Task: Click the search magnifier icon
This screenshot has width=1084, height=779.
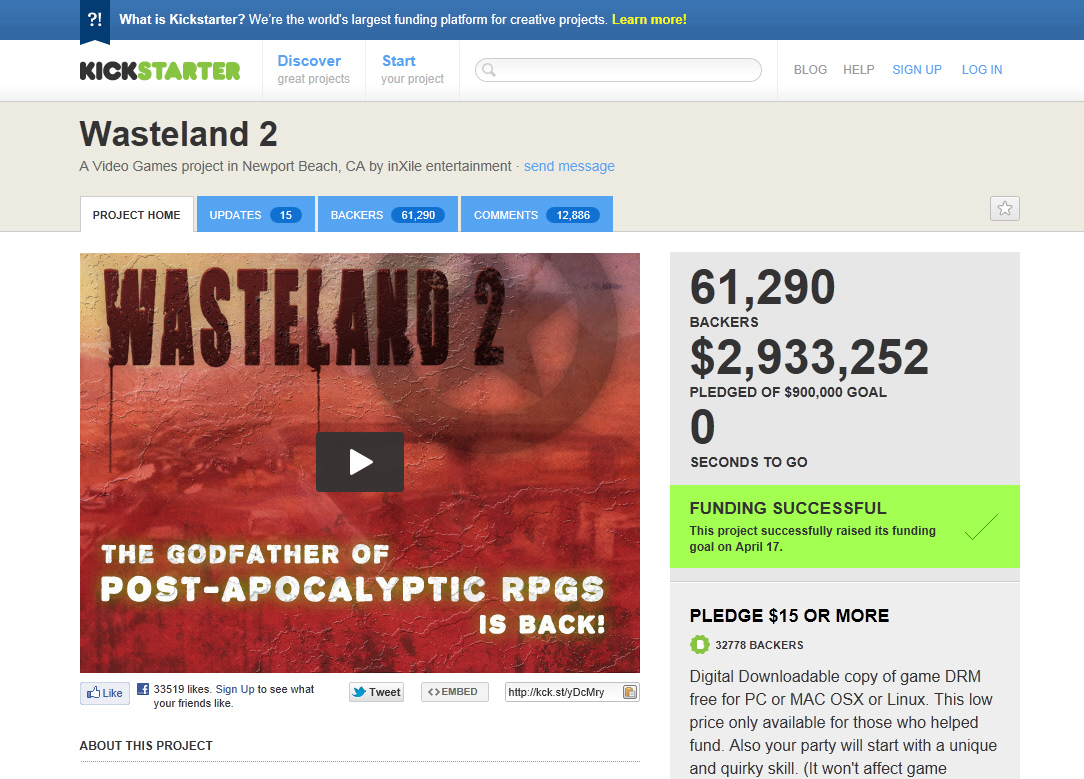Action: [489, 70]
